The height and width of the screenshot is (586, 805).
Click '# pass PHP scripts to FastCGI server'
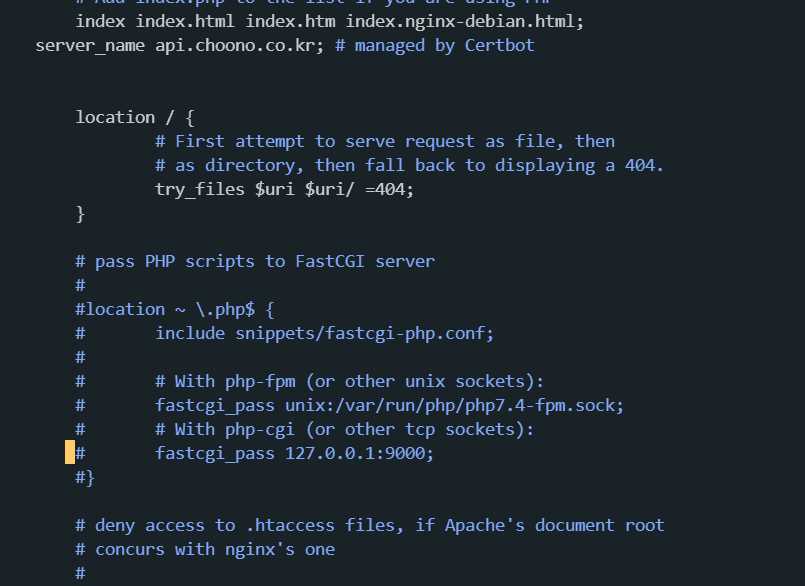(255, 261)
